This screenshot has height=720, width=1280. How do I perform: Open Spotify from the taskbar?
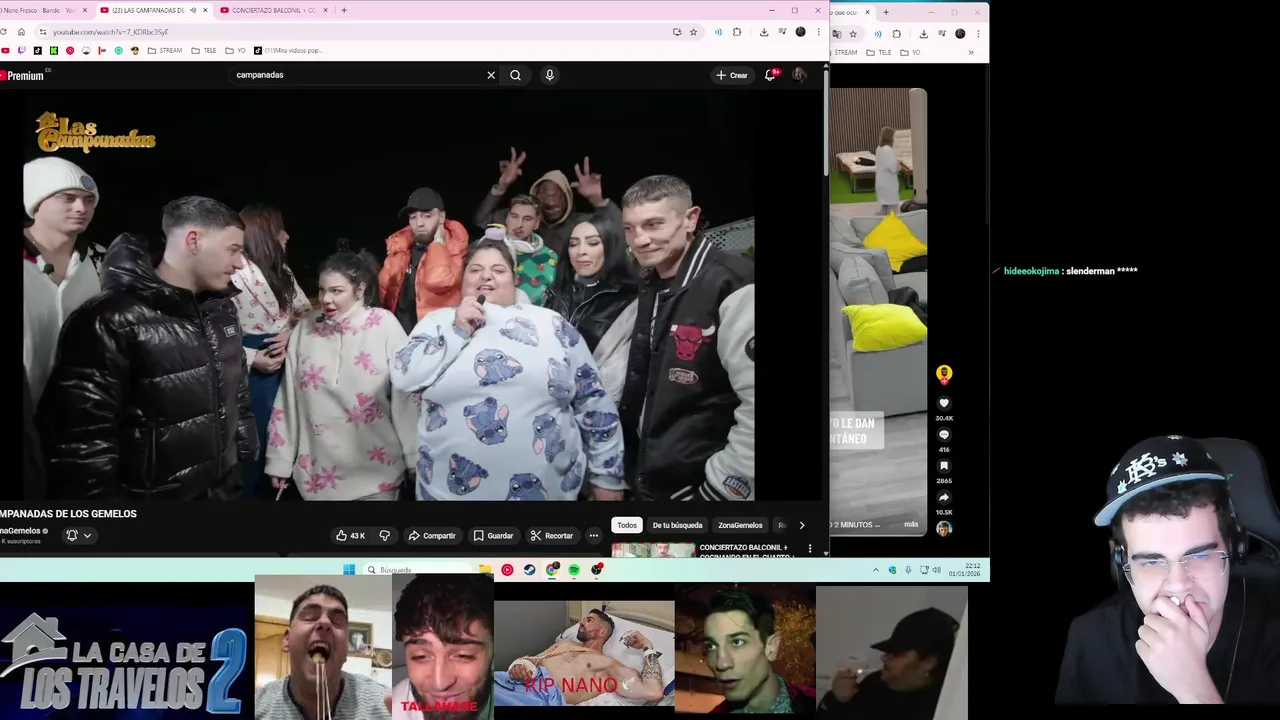[x=574, y=570]
